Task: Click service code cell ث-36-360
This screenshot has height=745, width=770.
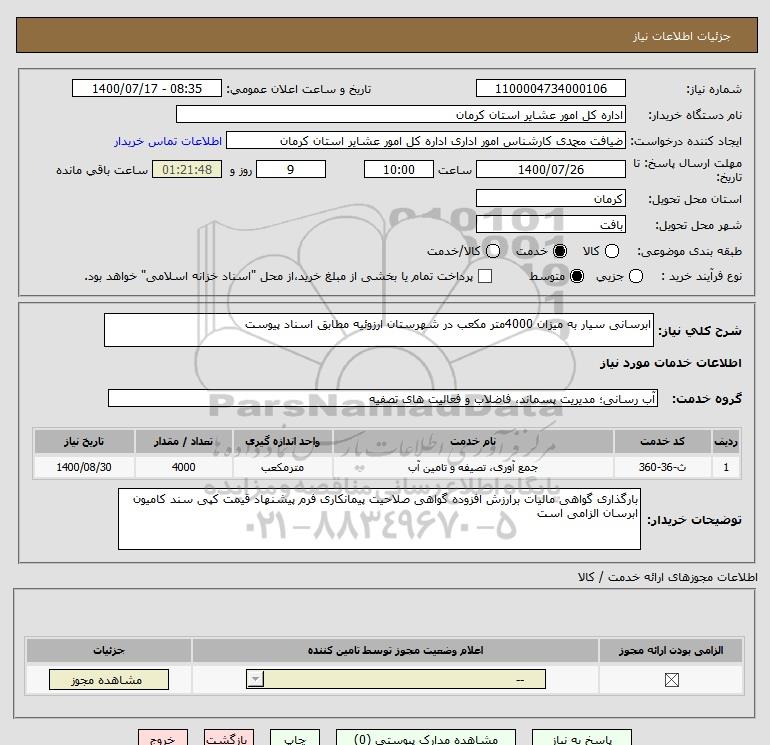Action: click(x=662, y=467)
